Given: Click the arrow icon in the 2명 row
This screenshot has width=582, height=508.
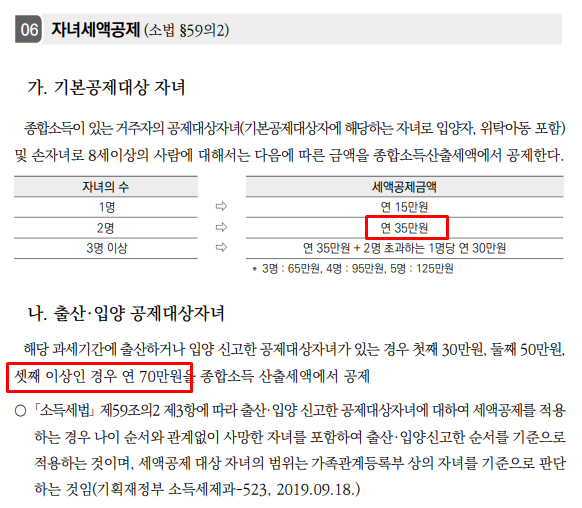Looking at the screenshot, I should tap(221, 227).
